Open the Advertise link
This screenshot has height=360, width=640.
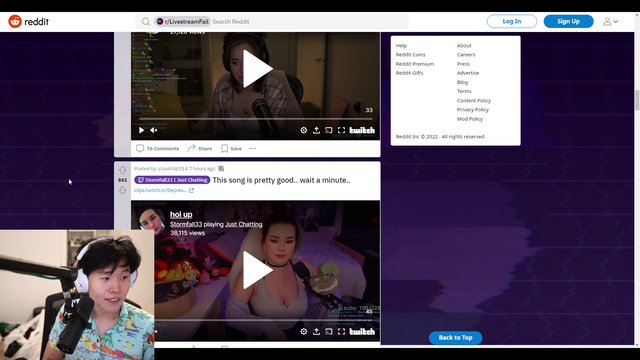468,73
